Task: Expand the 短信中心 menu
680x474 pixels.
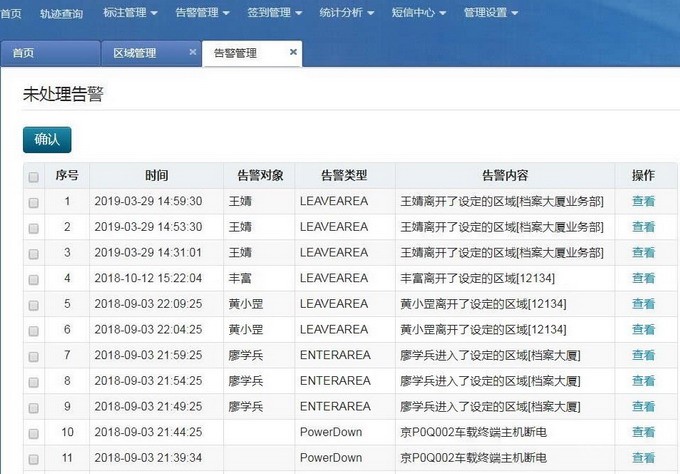Action: click(419, 13)
